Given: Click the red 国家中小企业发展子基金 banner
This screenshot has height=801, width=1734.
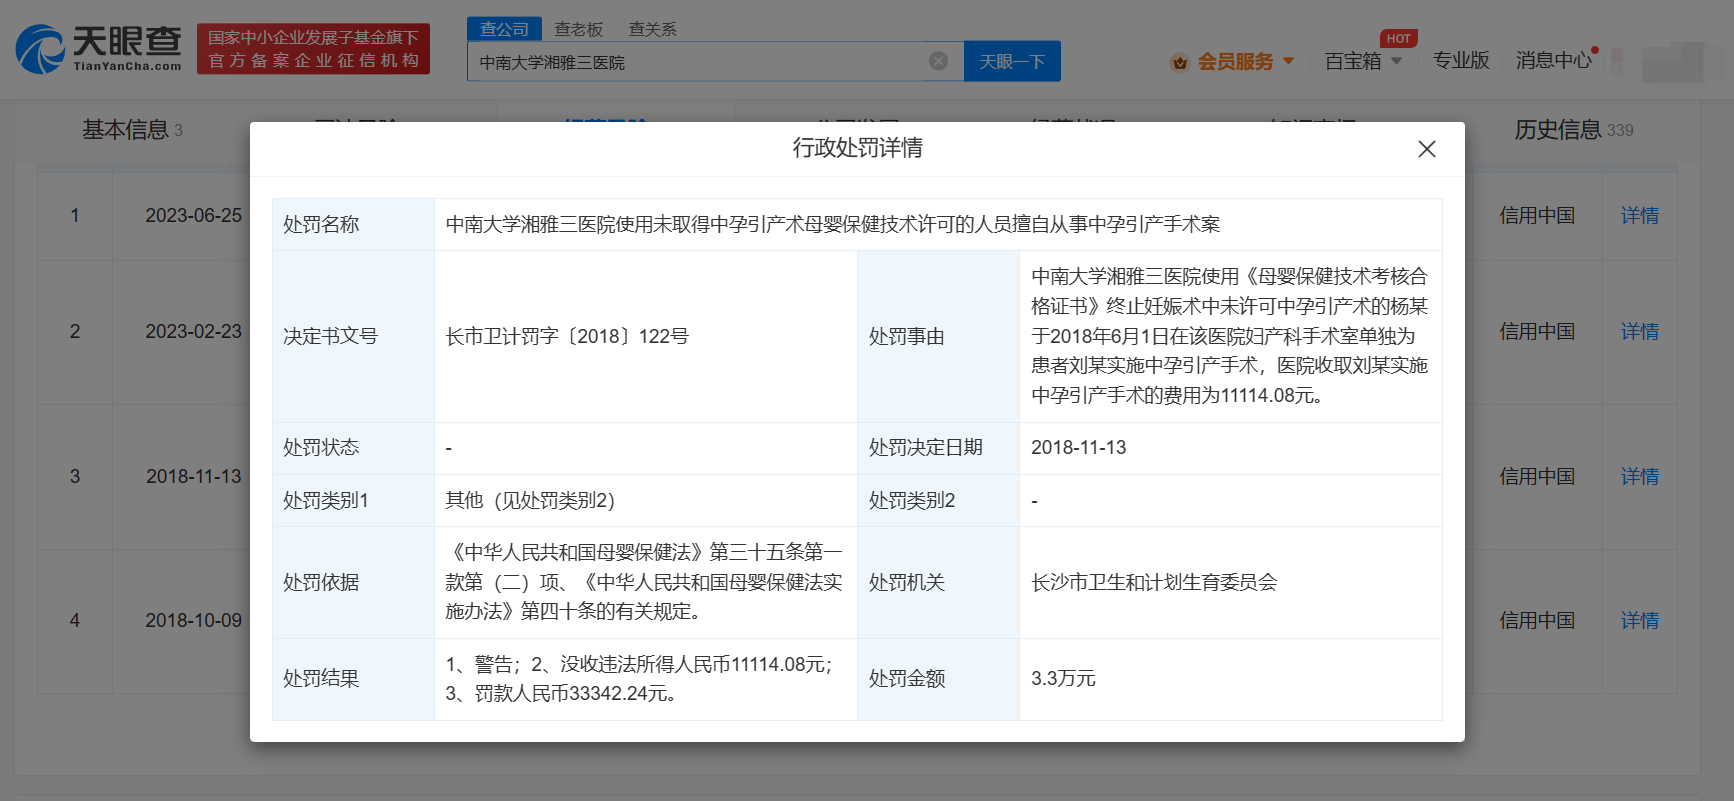Looking at the screenshot, I should click(x=313, y=49).
